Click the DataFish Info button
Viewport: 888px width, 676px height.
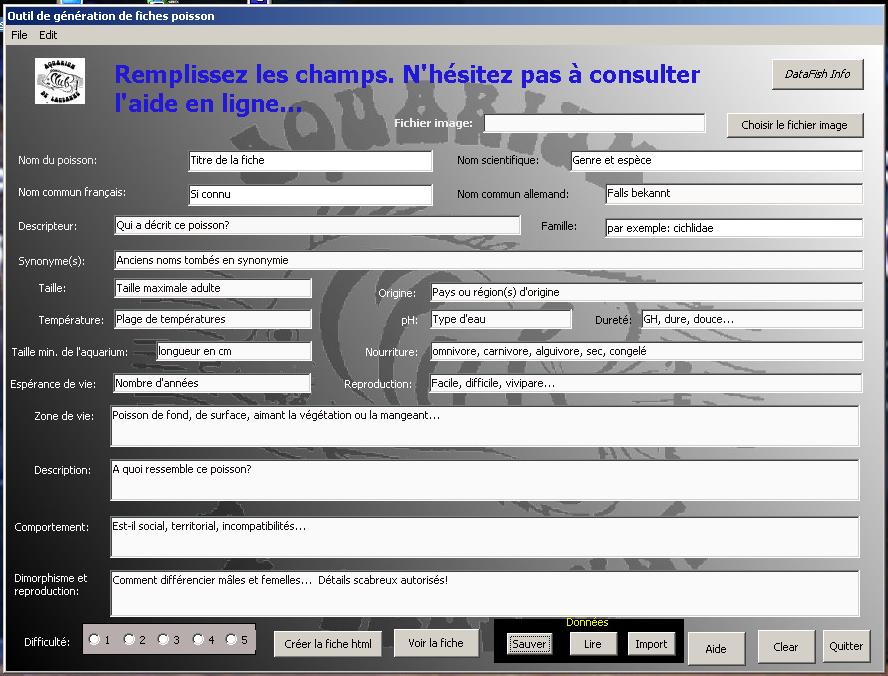817,74
